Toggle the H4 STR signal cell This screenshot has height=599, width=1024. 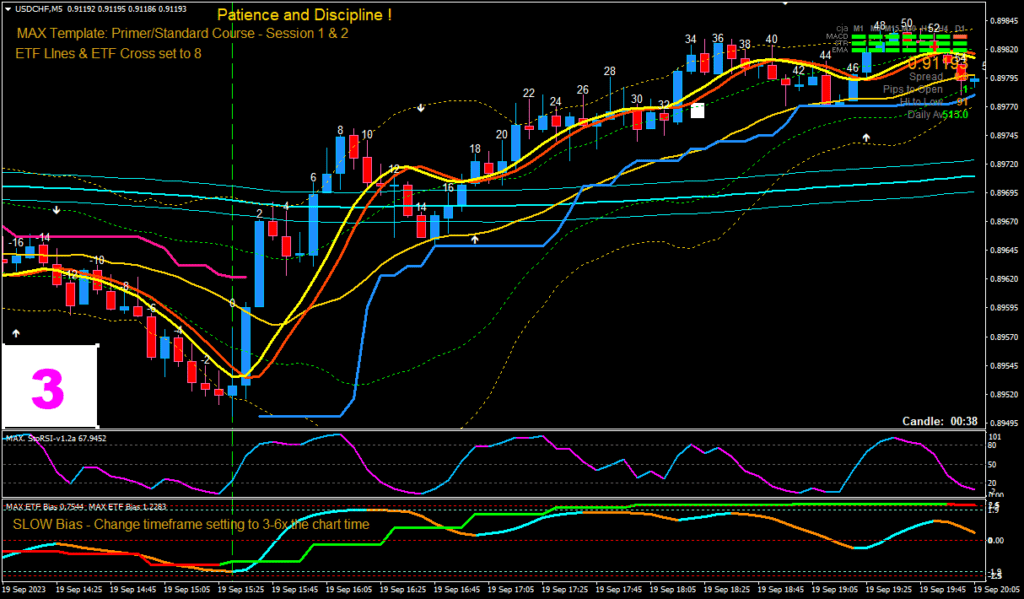coord(941,43)
